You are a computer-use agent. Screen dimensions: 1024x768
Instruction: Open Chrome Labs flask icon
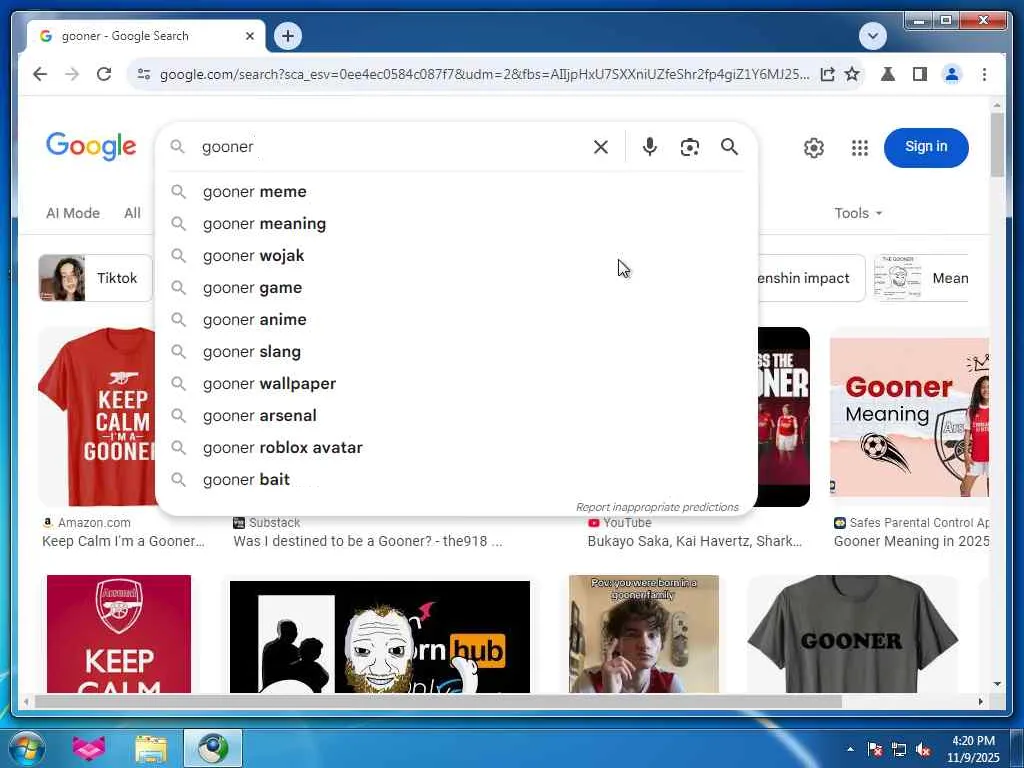[888, 74]
